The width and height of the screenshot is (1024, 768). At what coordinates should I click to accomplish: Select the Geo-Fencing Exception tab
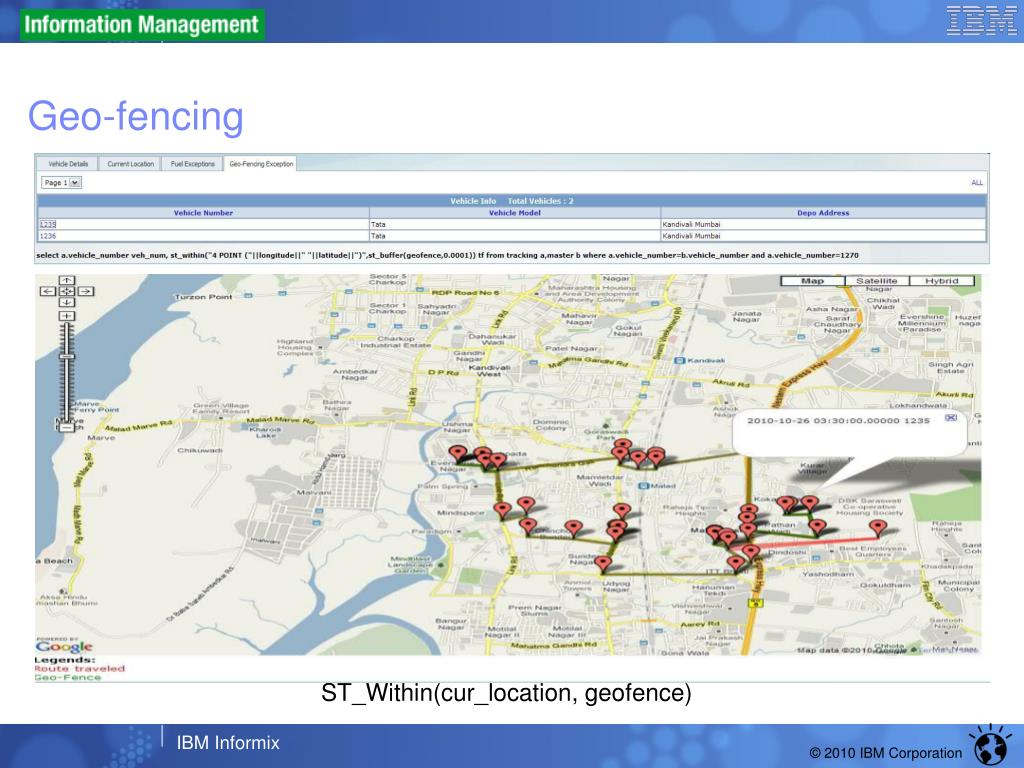tap(261, 164)
